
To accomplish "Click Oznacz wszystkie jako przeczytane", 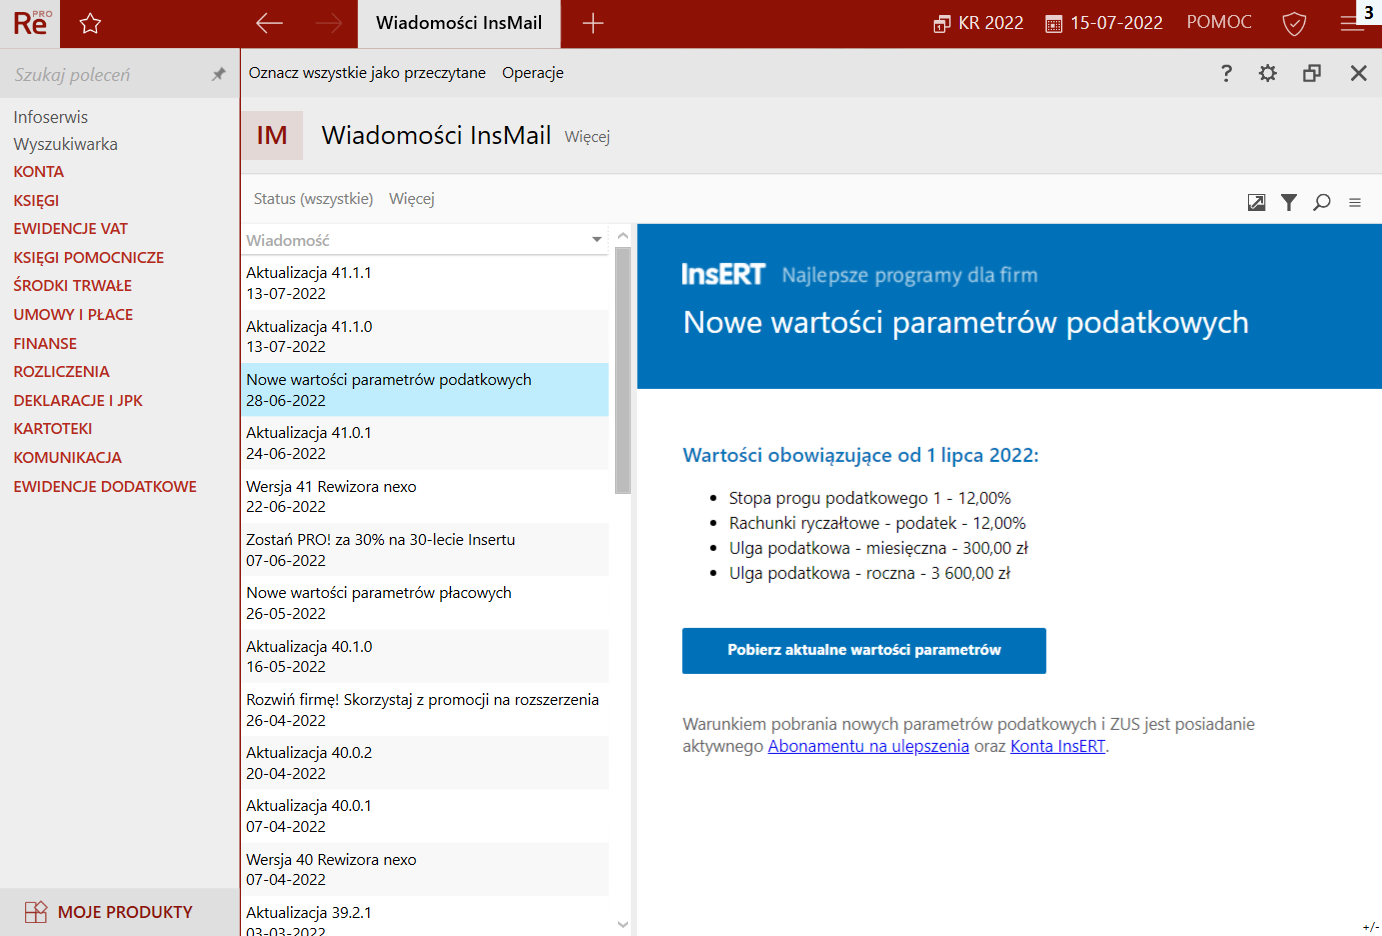I will [367, 73].
